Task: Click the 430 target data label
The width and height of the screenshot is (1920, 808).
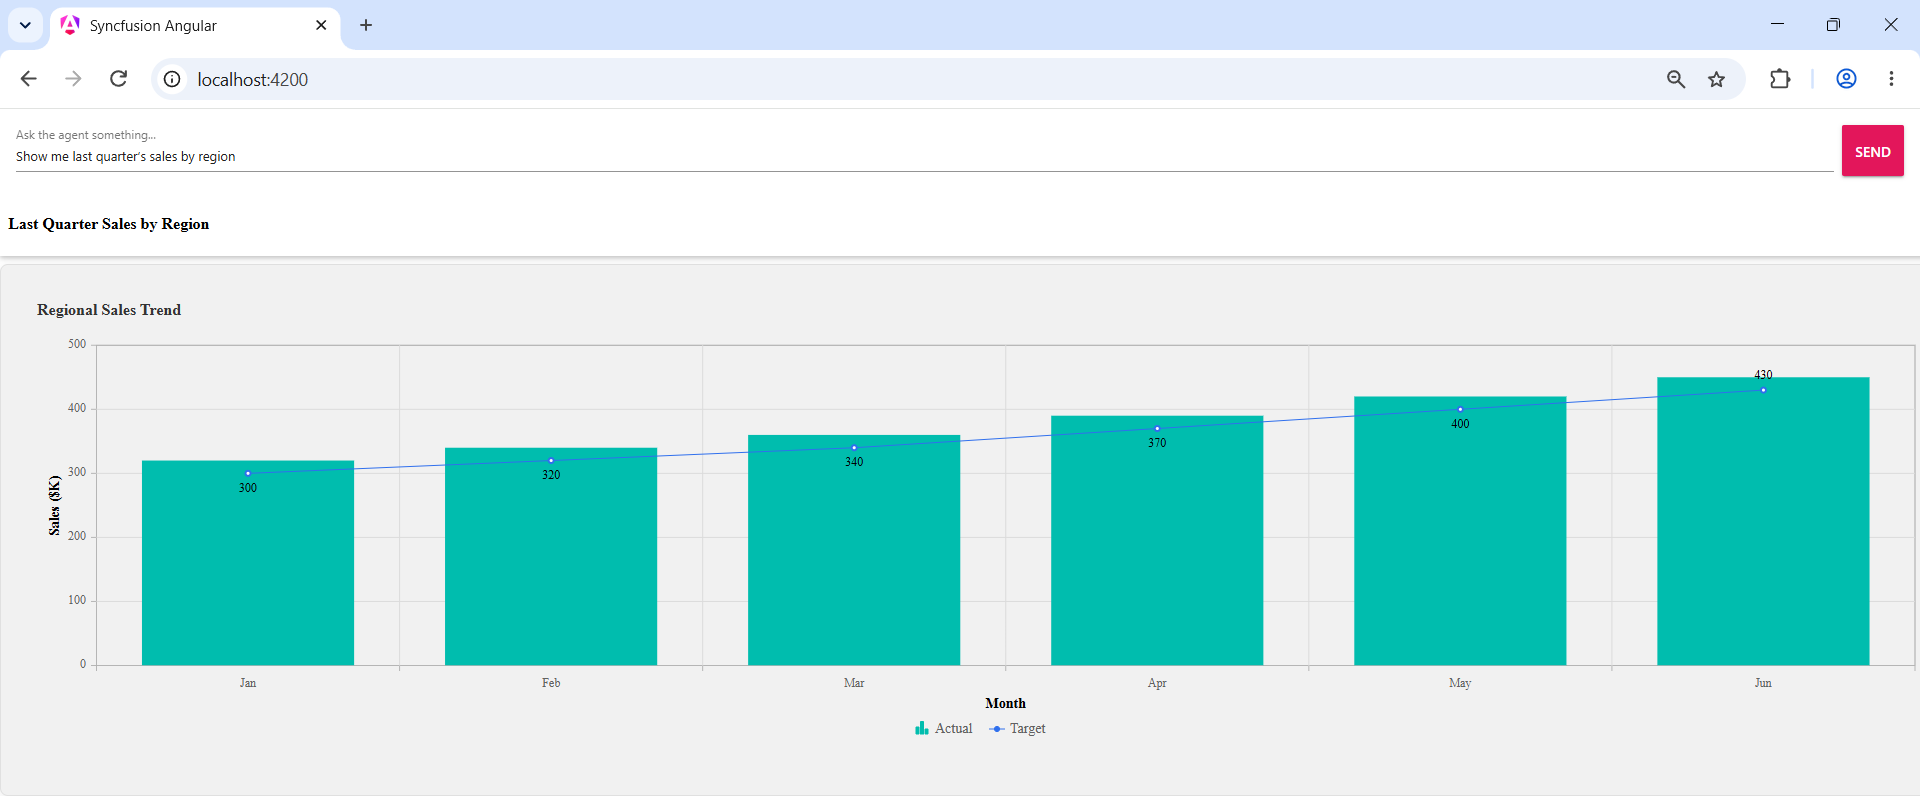Action: (x=1763, y=375)
